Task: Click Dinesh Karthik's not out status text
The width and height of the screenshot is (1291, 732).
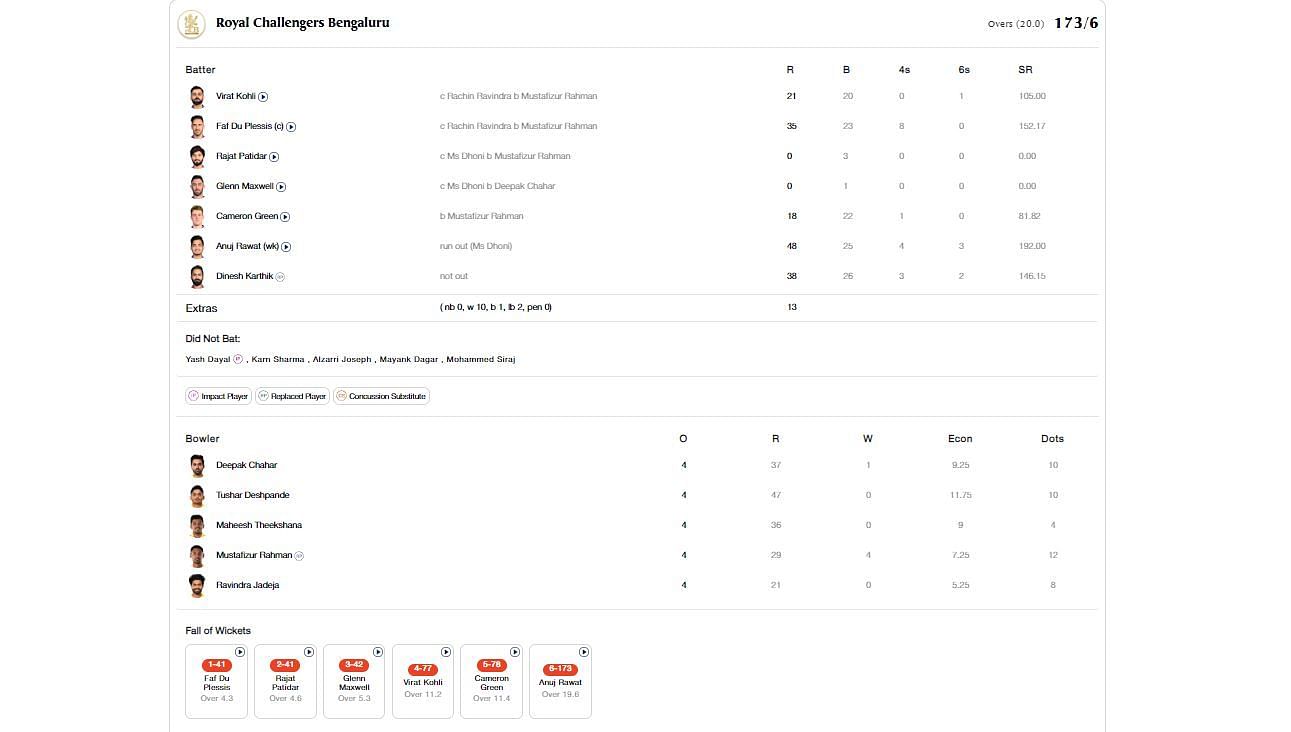Action: click(x=454, y=277)
